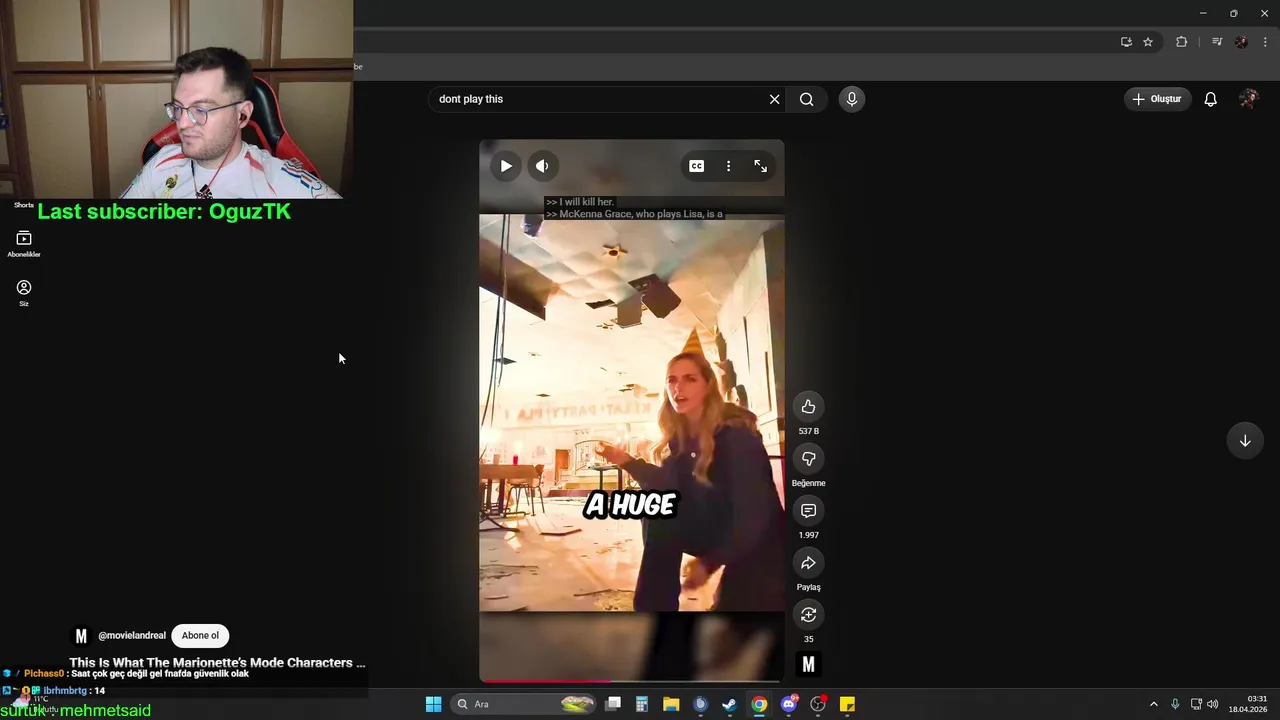Open the Oluştur create button
1280x720 pixels.
(x=1157, y=99)
